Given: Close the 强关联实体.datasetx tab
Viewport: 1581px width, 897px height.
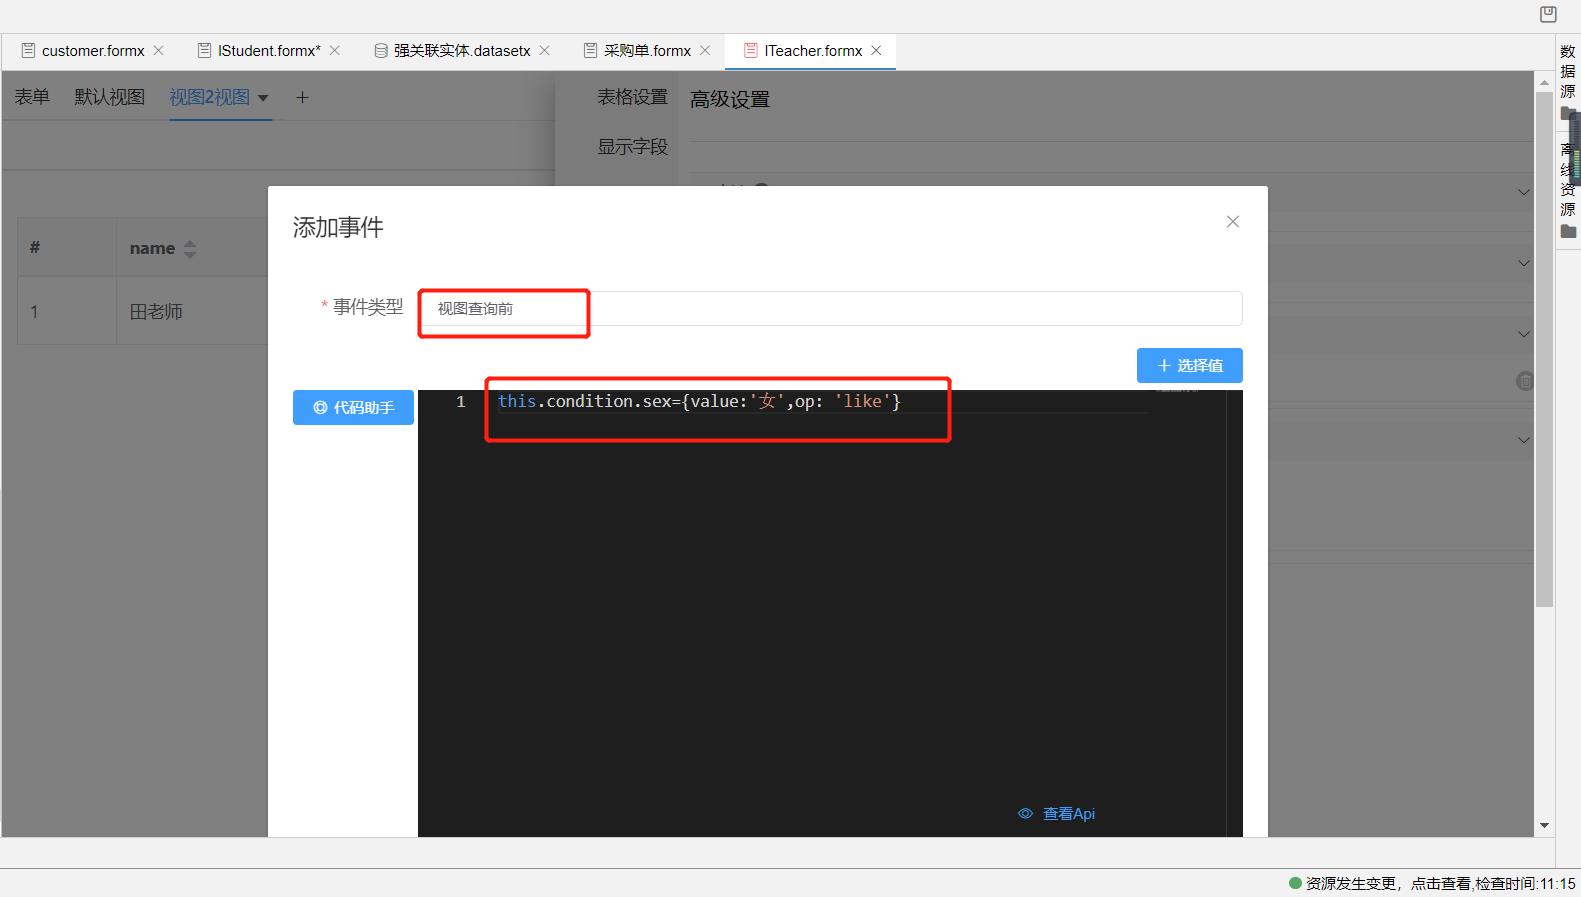Looking at the screenshot, I should 545,50.
